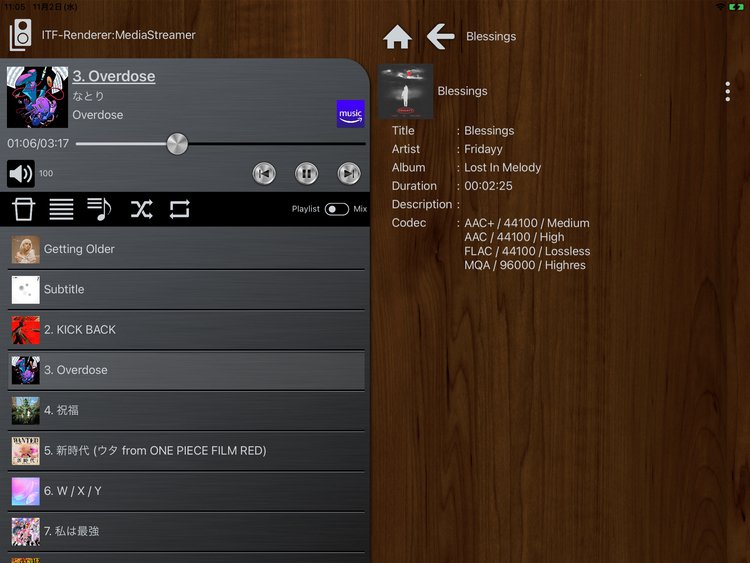Image resolution: width=750 pixels, height=563 pixels.
Task: Toggle repeat mode
Action: point(179,209)
